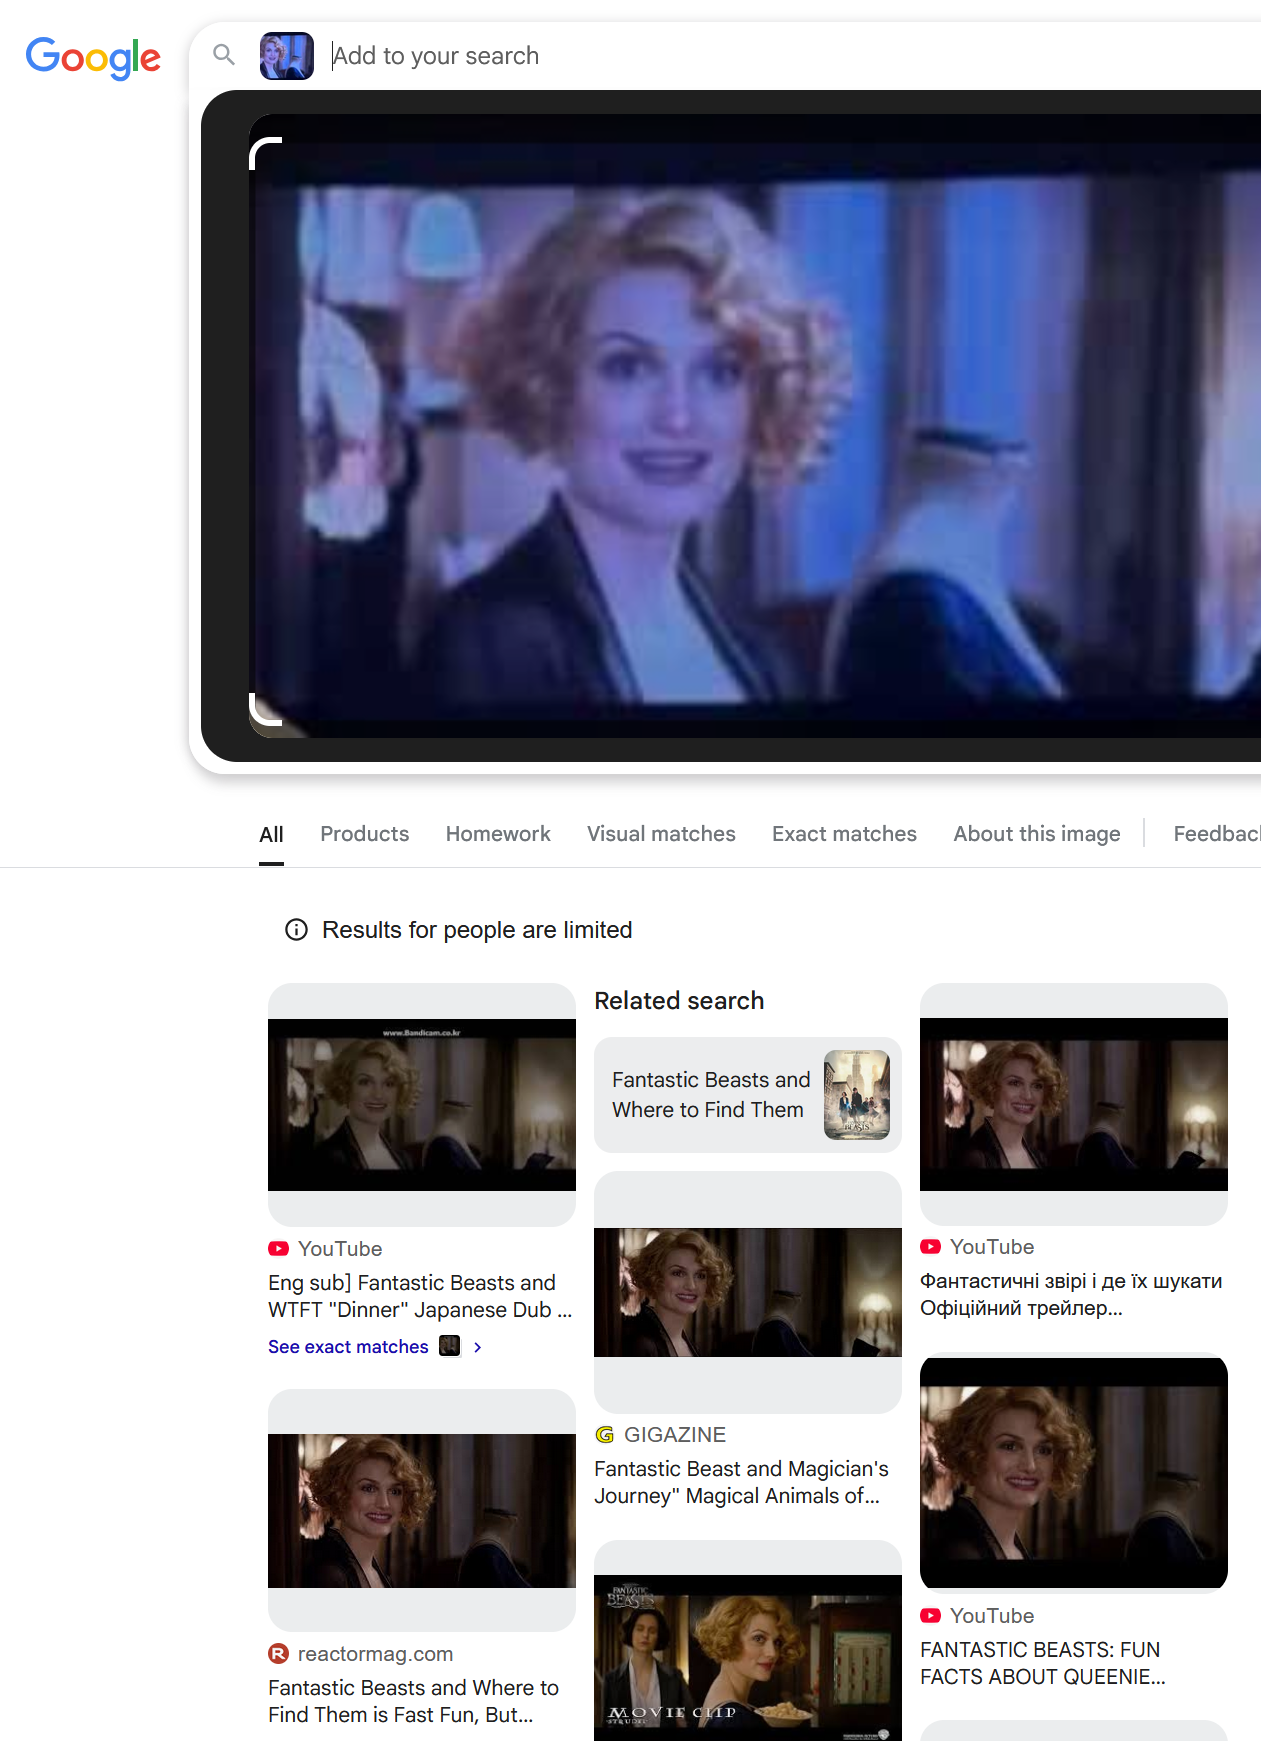This screenshot has width=1261, height=1741.
Task: Open the reactormag.com result thumbnail
Action: tap(422, 1510)
